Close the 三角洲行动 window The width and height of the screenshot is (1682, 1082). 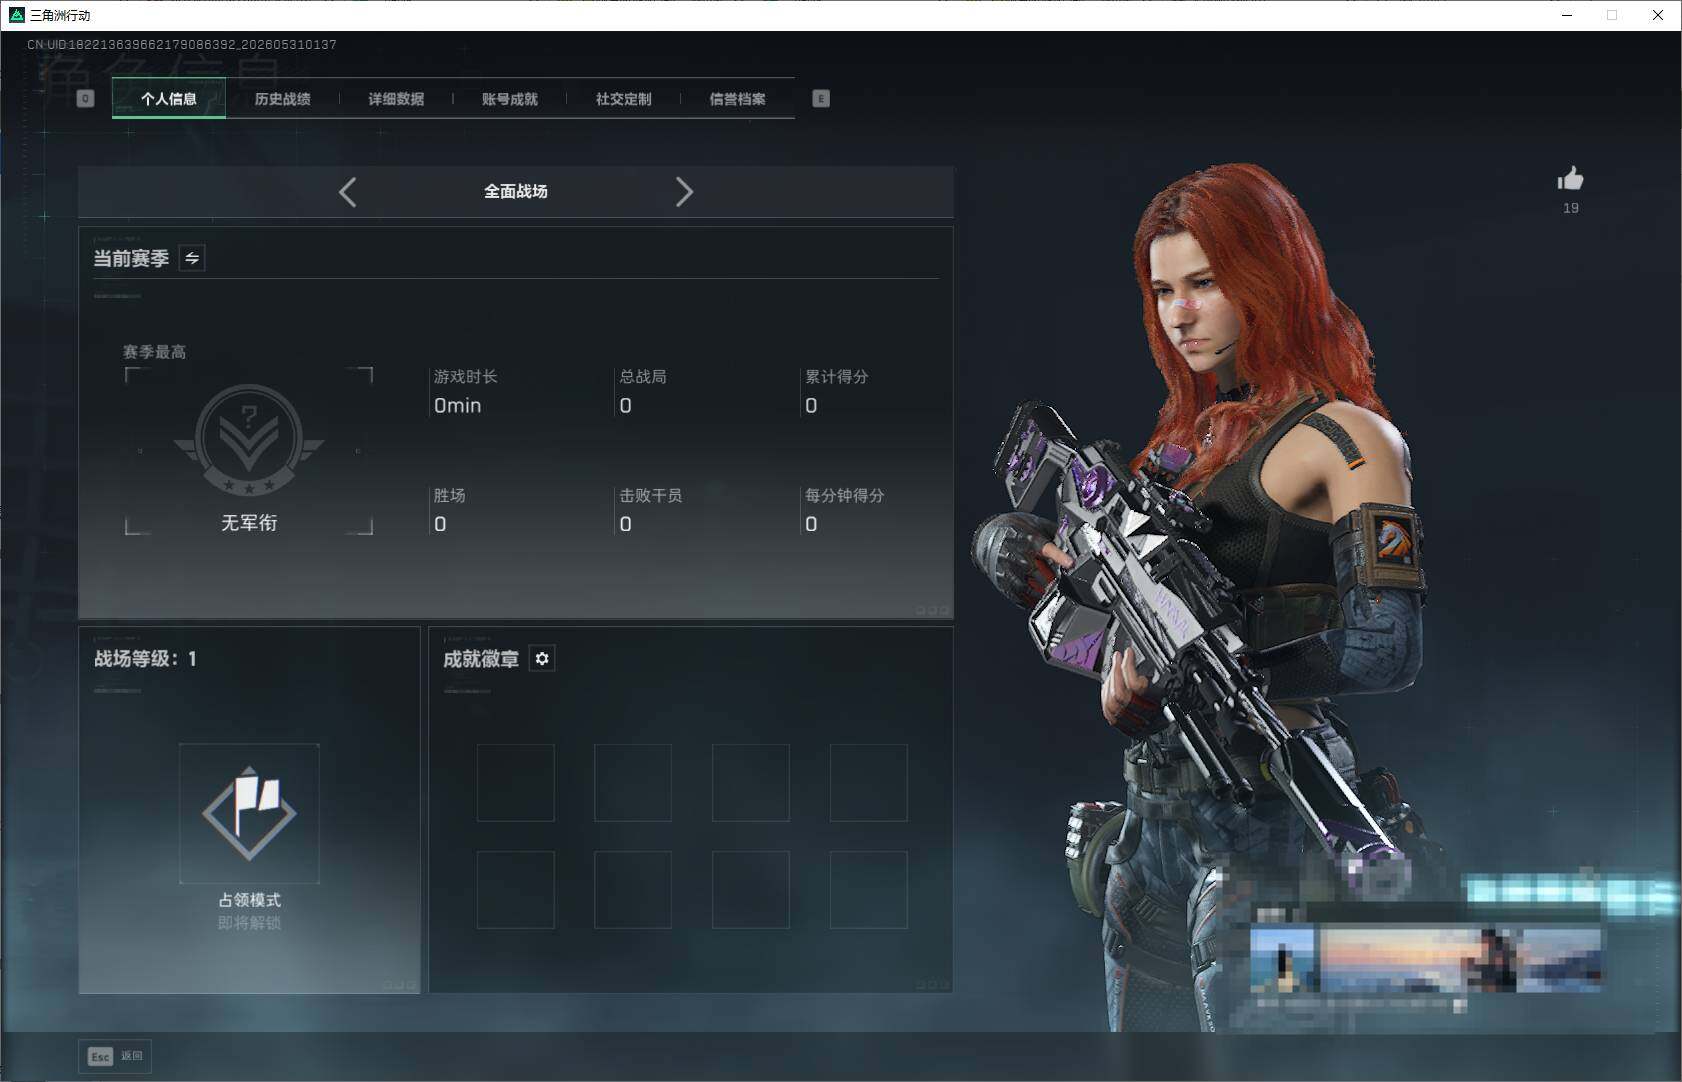click(1658, 15)
